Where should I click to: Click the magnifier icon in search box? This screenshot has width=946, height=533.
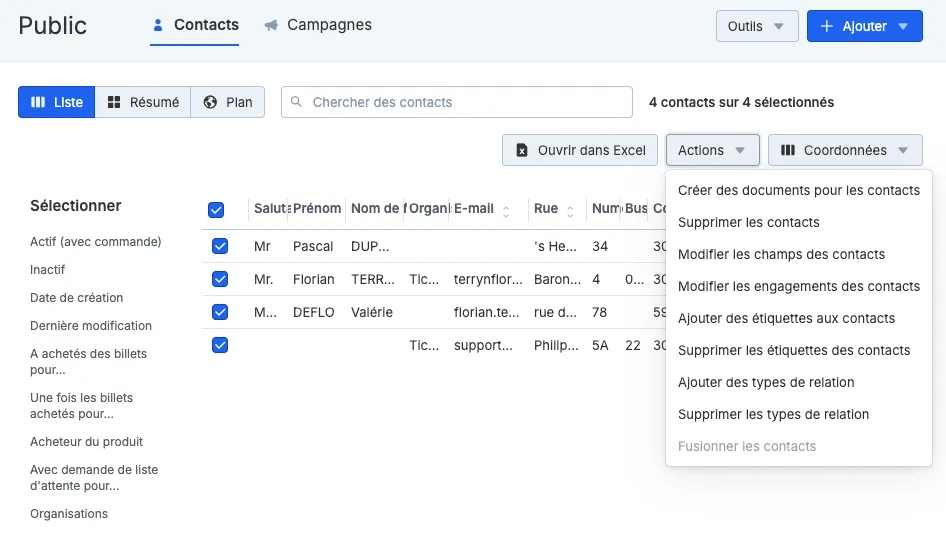(296, 101)
